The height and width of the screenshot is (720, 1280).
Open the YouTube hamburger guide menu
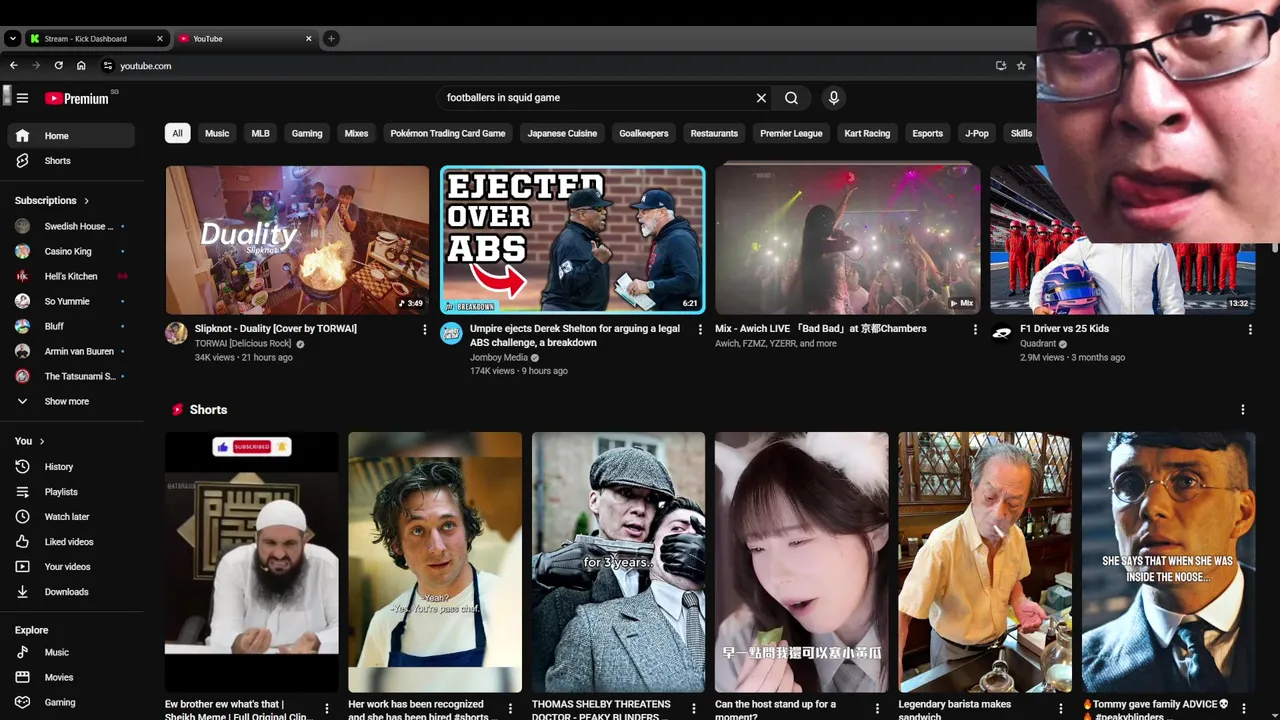[22, 98]
